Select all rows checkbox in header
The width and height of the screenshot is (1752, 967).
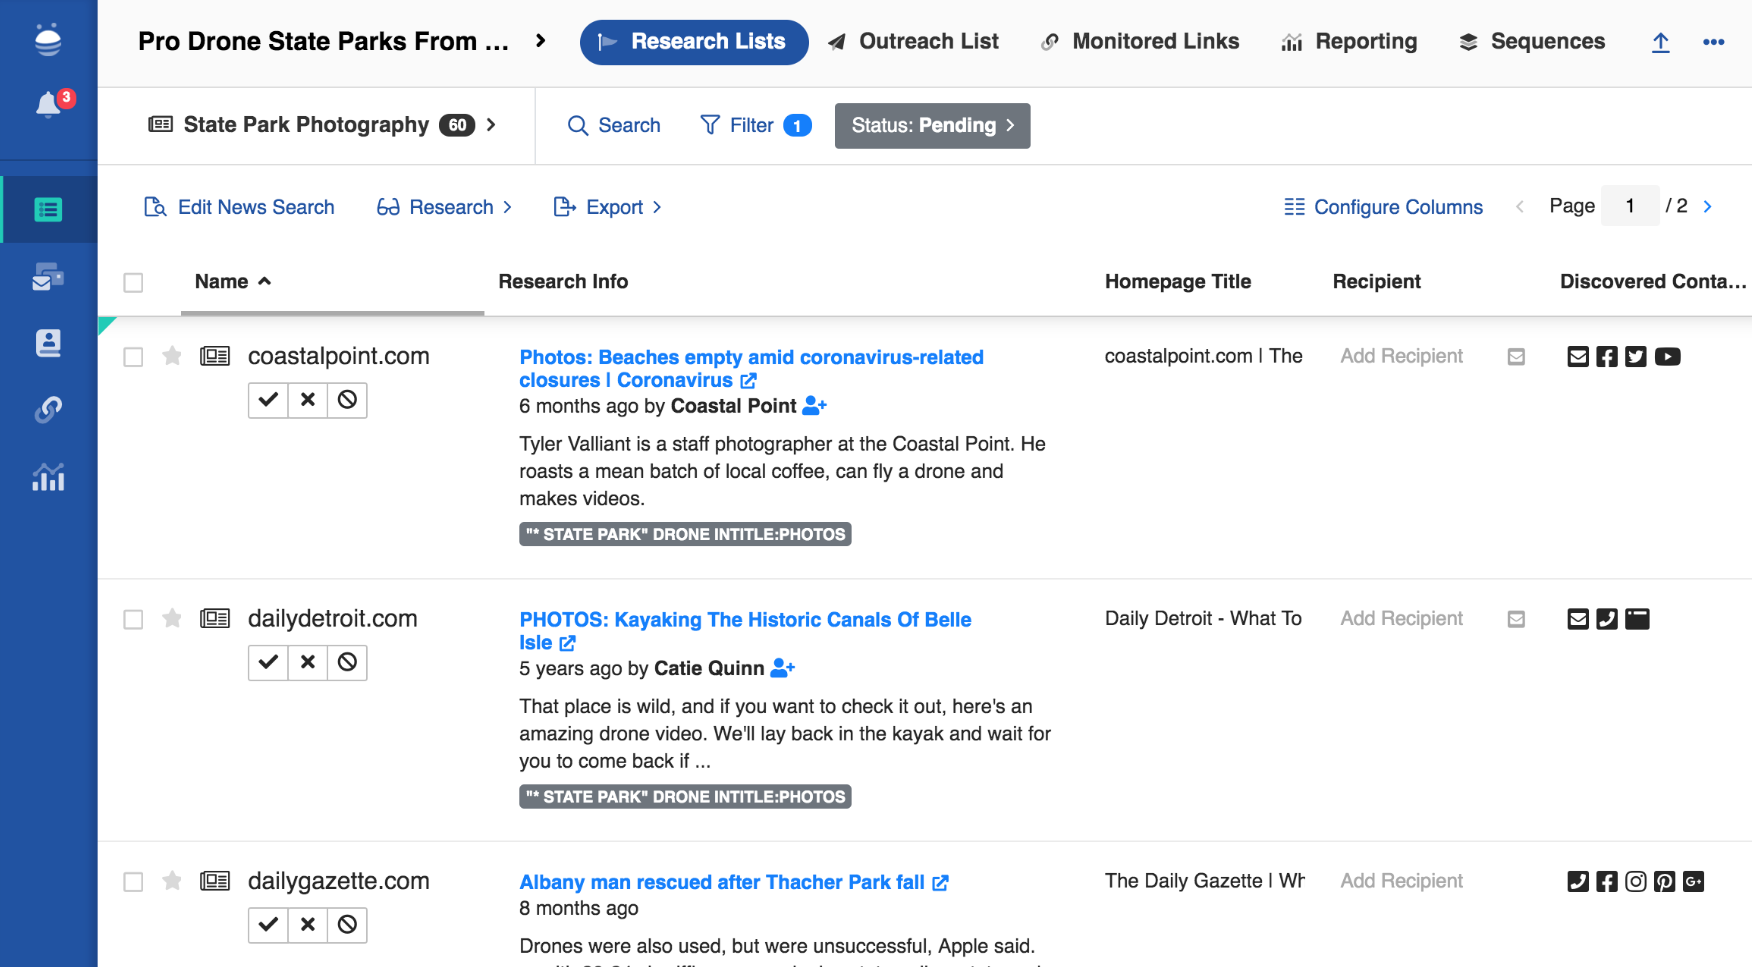pyautogui.click(x=133, y=283)
